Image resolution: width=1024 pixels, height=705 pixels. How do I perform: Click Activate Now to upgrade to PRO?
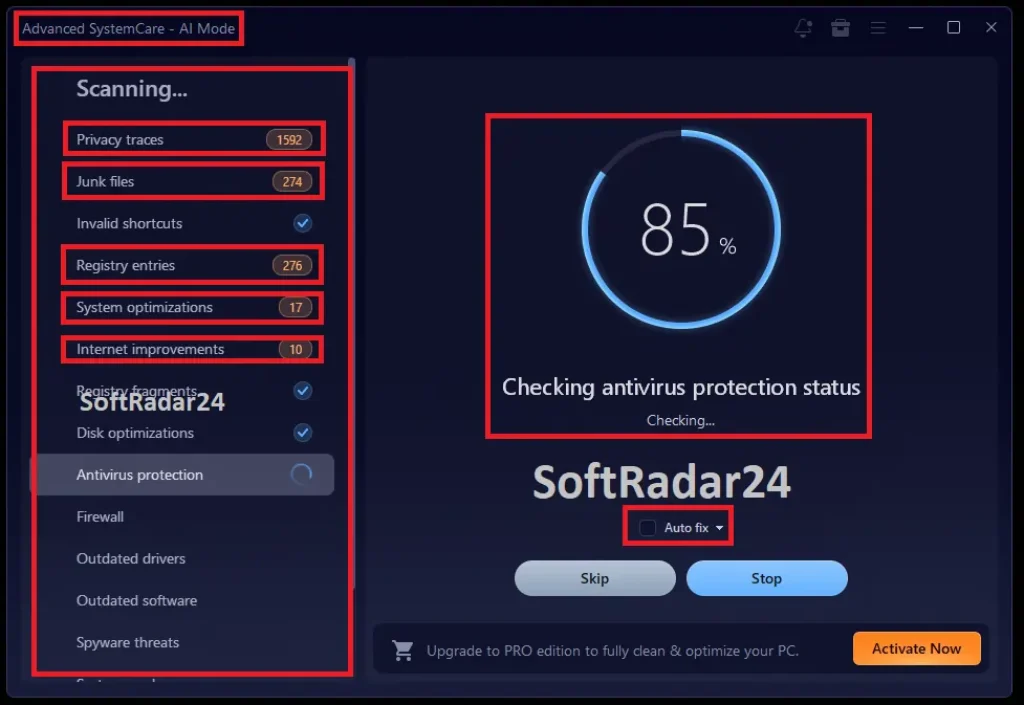tap(916, 648)
